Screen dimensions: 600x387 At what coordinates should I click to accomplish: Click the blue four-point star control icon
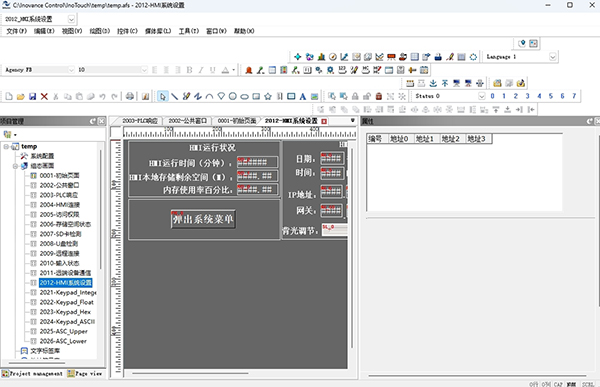[297, 57]
